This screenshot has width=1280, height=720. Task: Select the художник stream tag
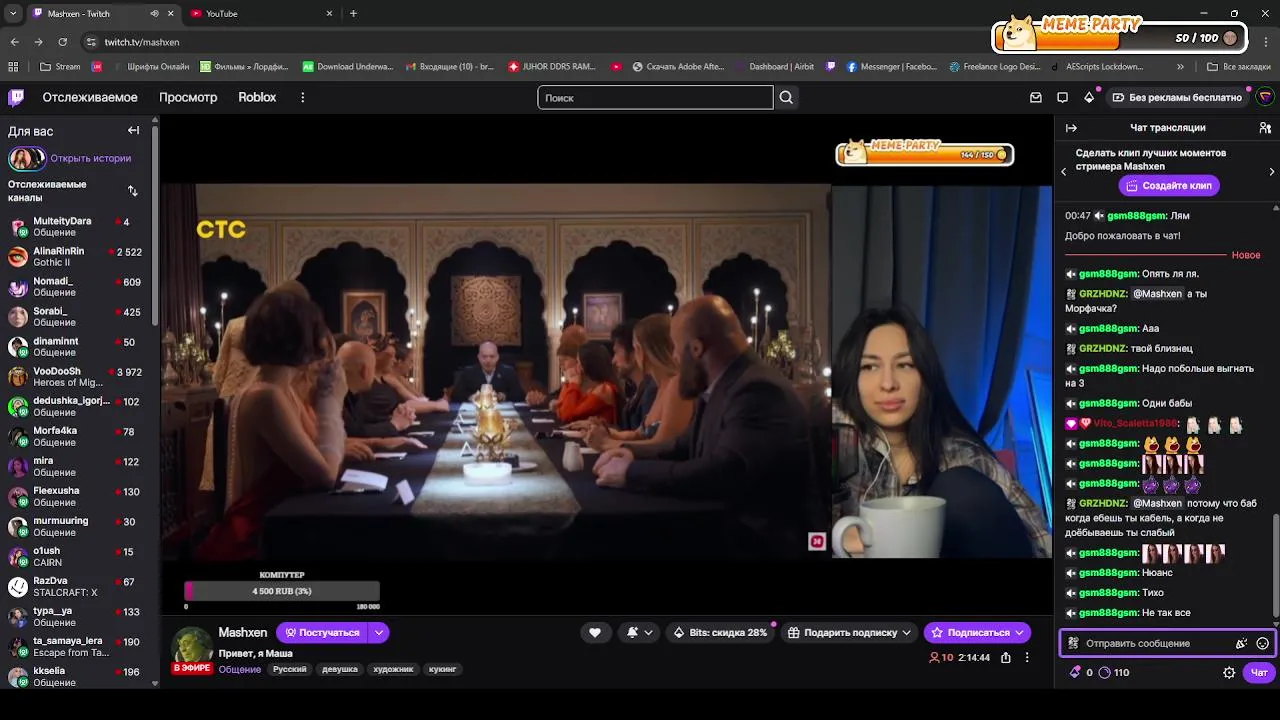tap(393, 669)
